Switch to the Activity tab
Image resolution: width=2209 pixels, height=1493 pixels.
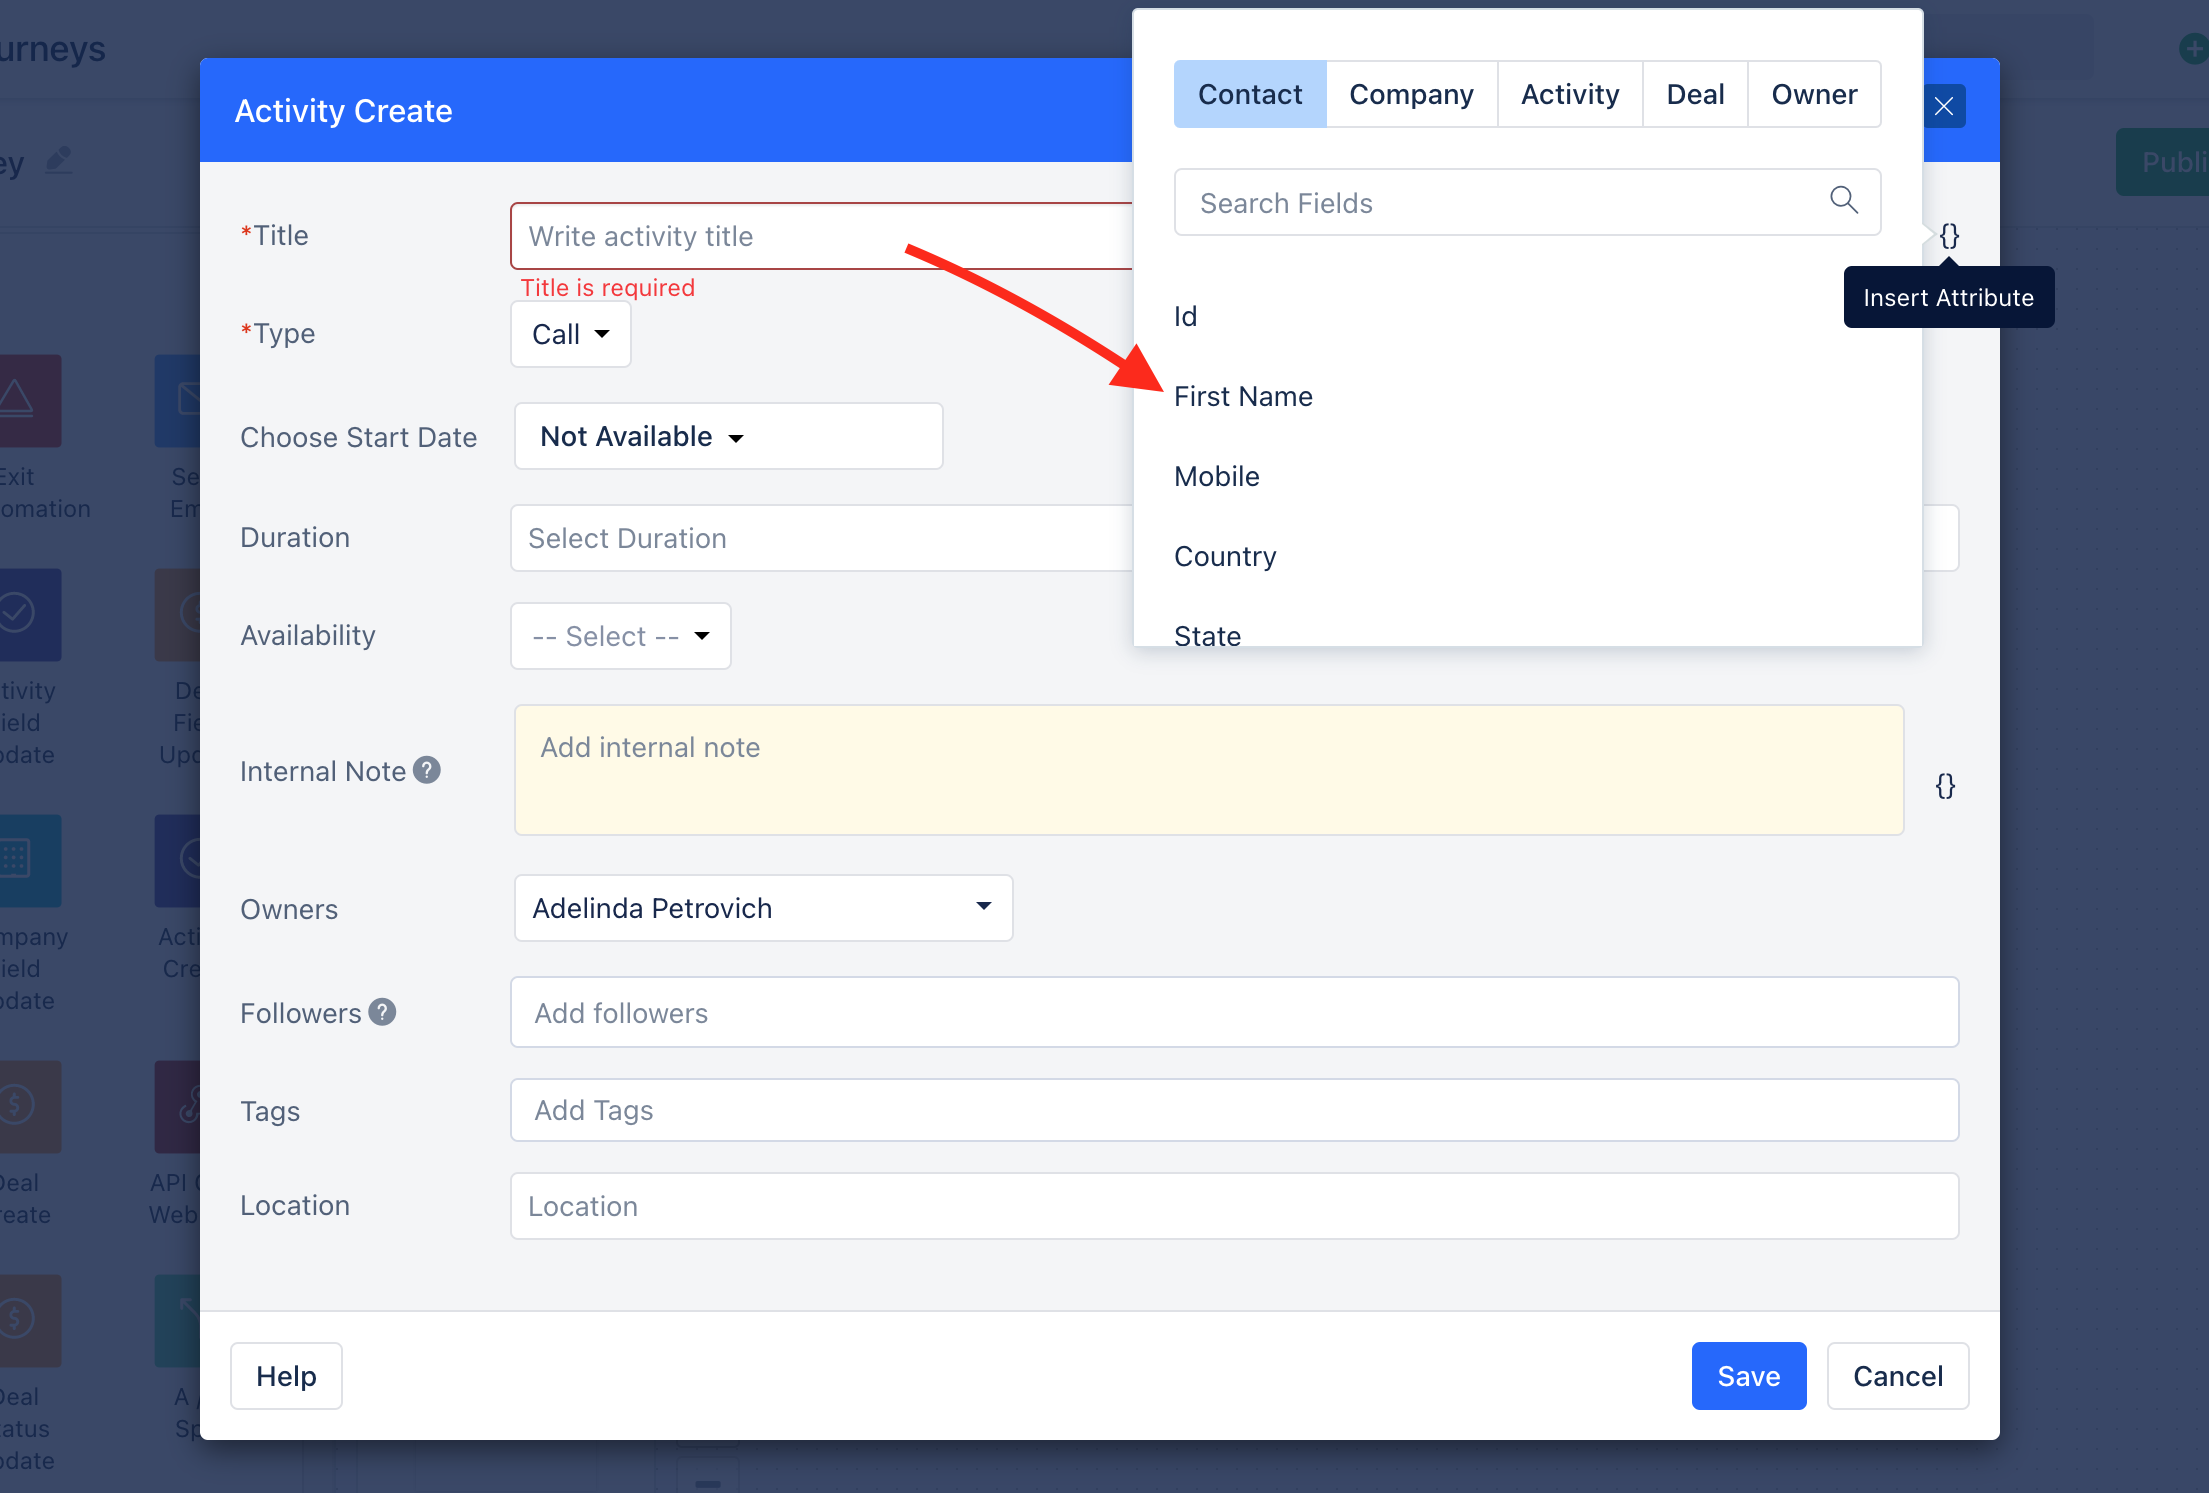(x=1570, y=94)
